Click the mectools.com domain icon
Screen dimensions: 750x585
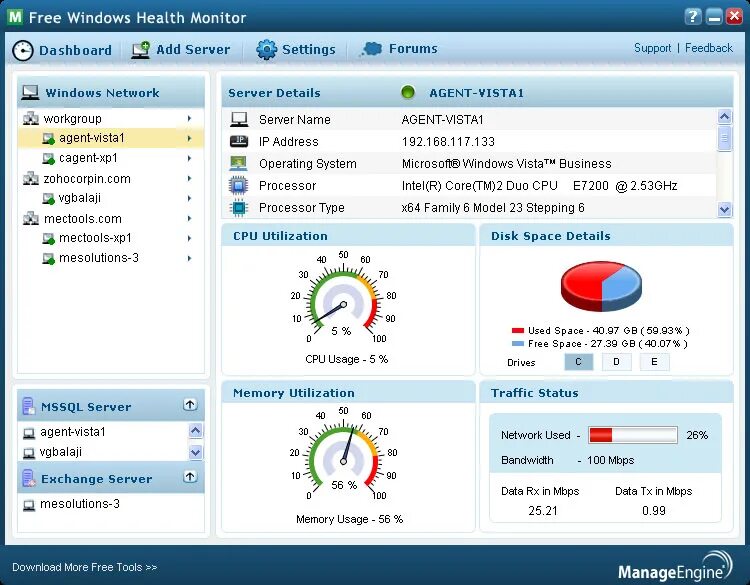click(31, 219)
